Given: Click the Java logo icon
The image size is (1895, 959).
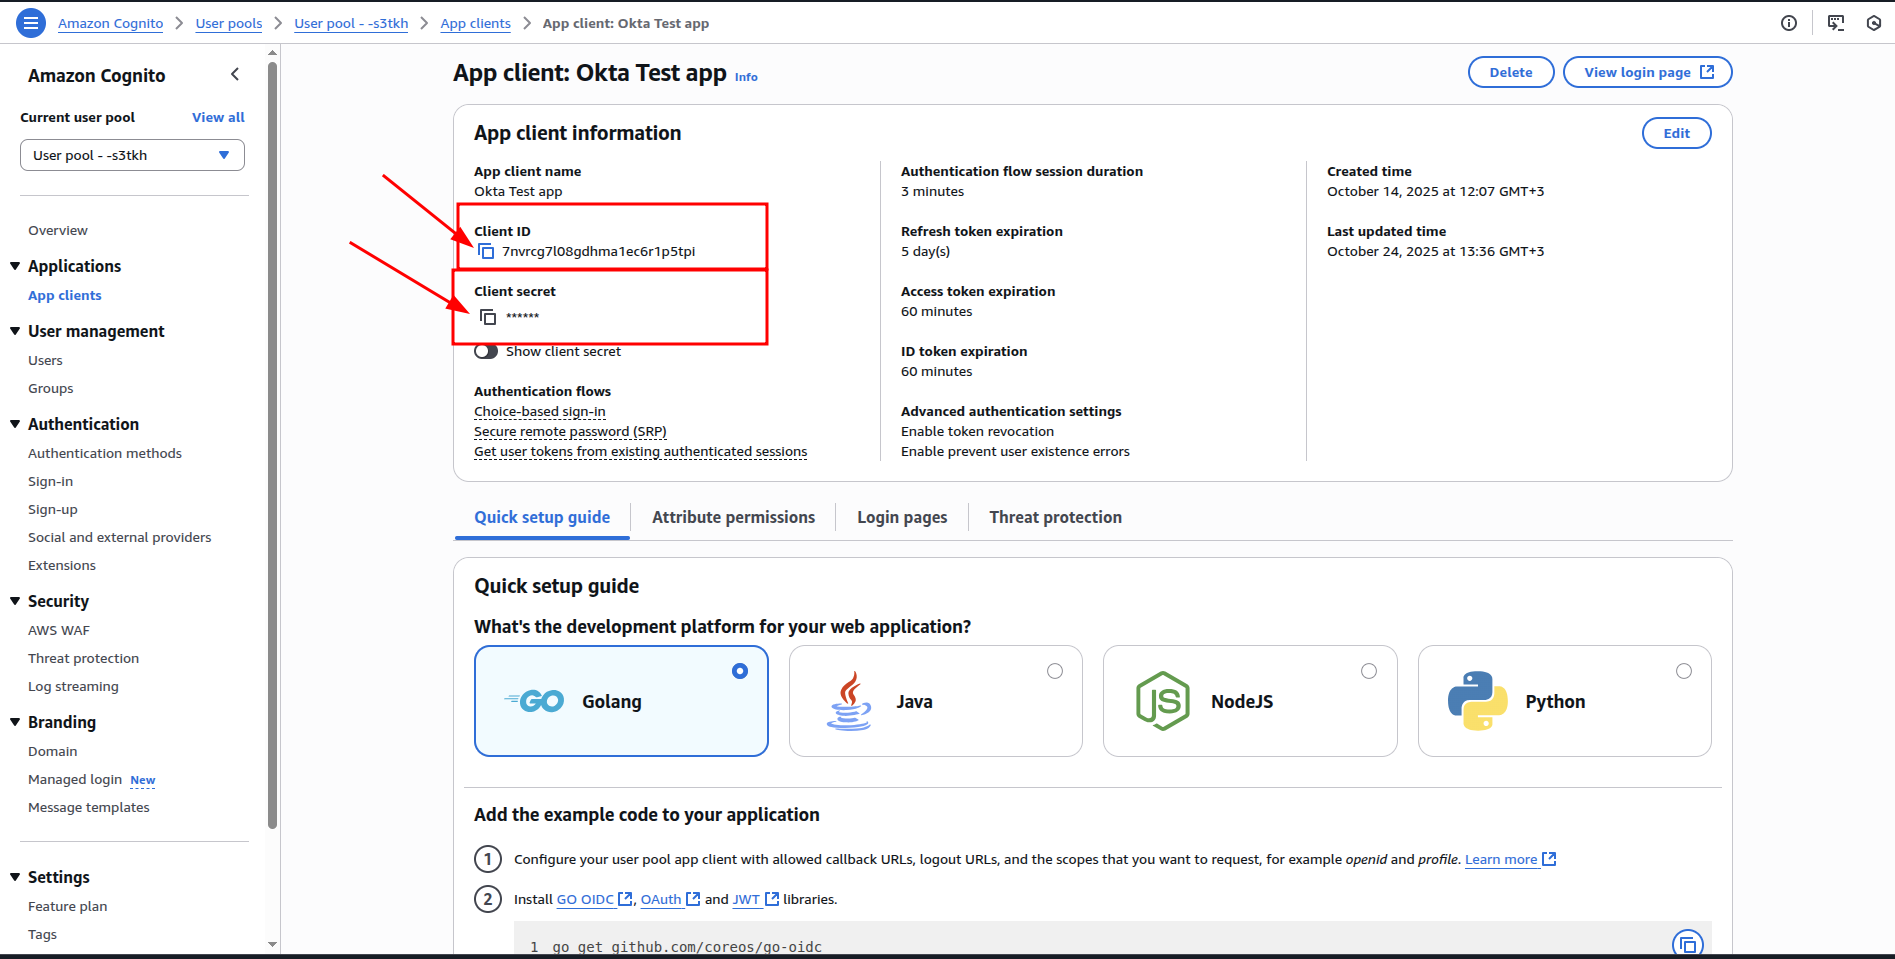Looking at the screenshot, I should click(x=849, y=701).
